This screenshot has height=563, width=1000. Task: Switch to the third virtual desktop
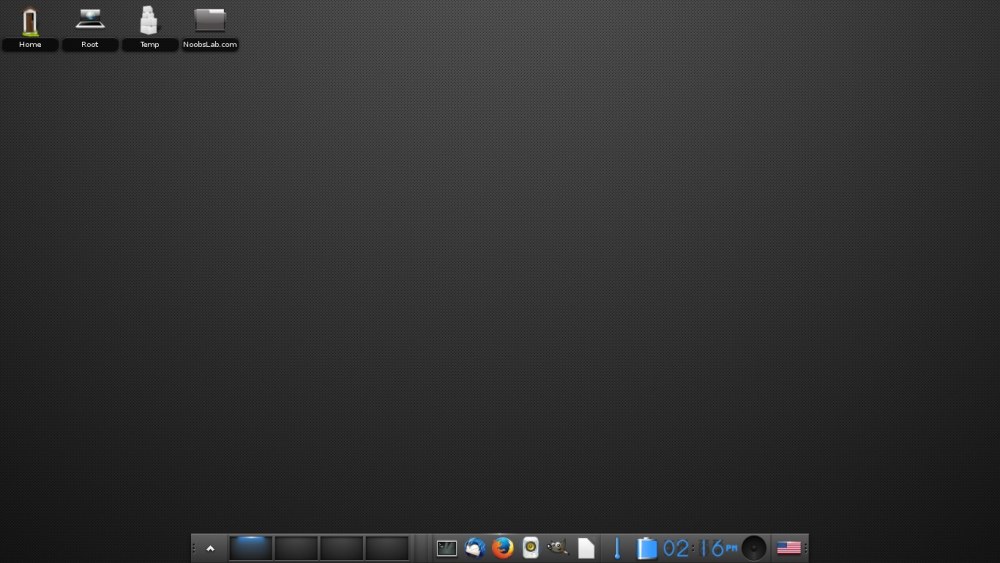tap(341, 548)
